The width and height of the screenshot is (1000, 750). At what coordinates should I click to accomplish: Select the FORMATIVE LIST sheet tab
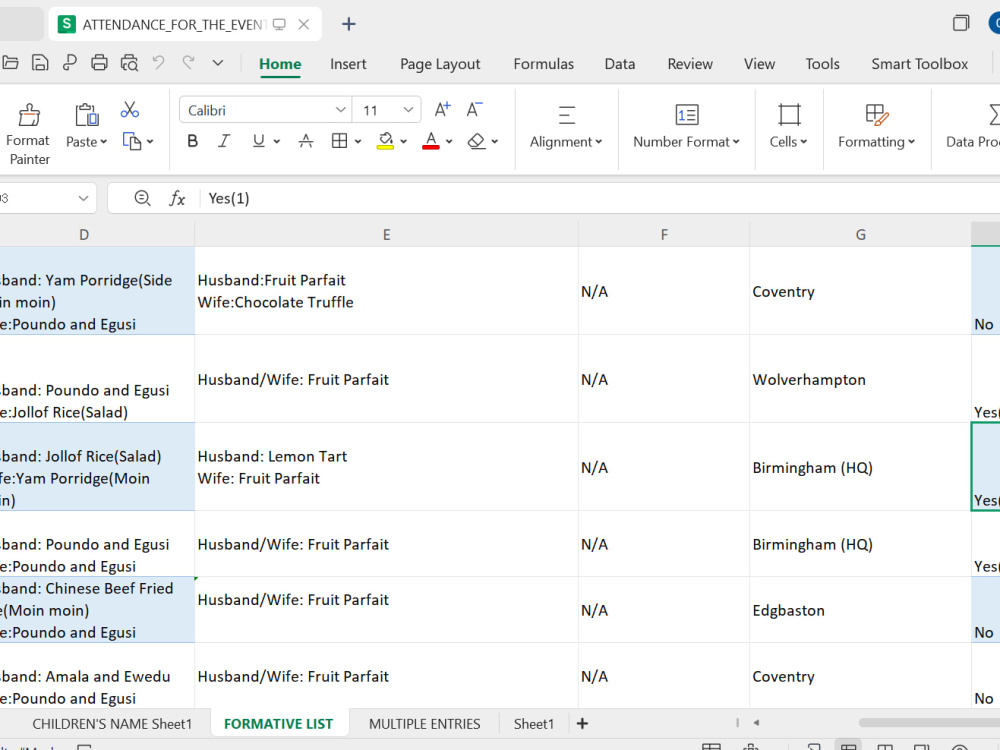pos(278,724)
